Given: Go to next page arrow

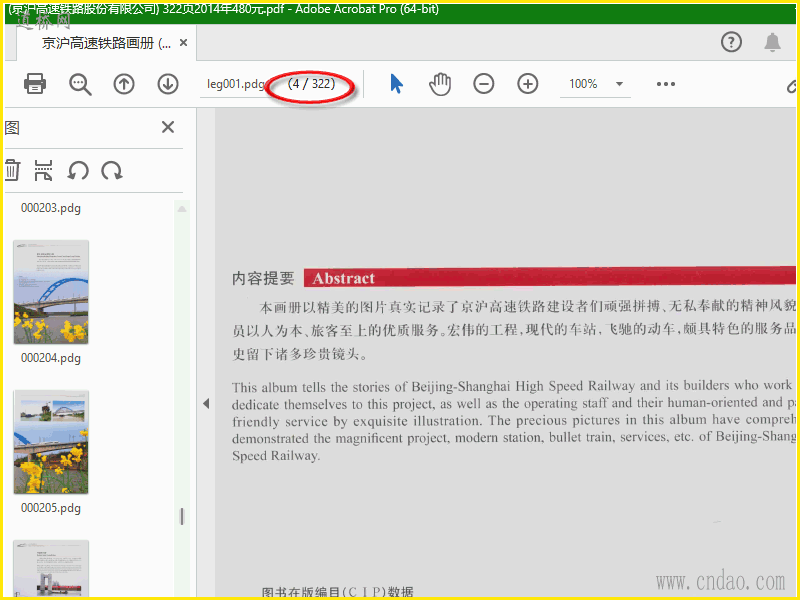Looking at the screenshot, I should coord(168,84).
